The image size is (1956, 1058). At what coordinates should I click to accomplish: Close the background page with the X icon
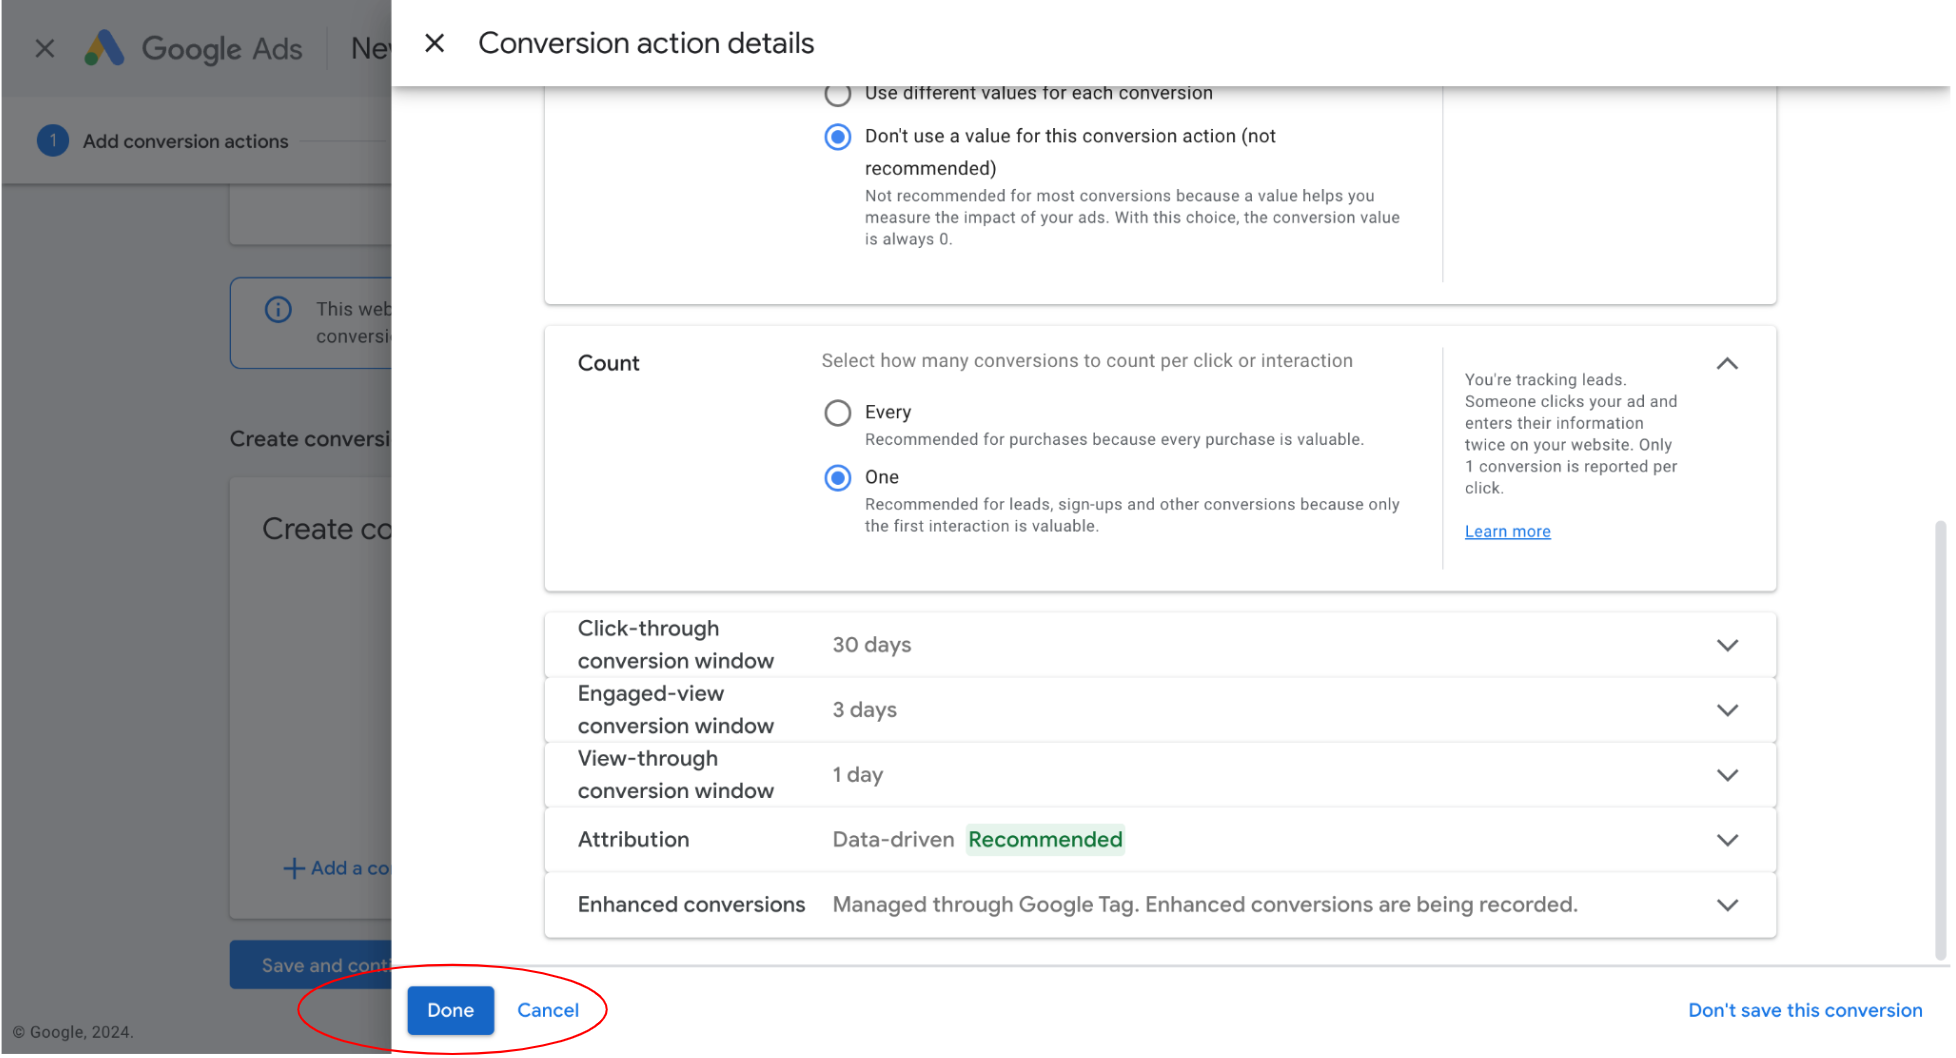(x=45, y=48)
